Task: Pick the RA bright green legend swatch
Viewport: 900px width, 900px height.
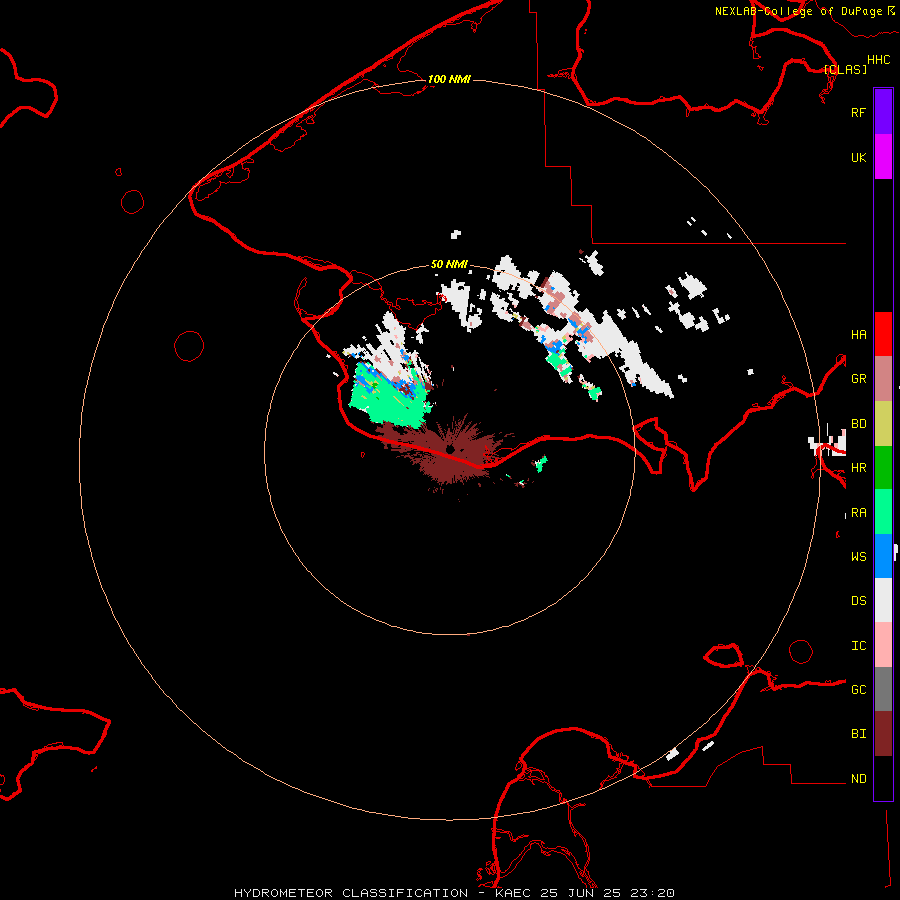Action: (x=883, y=512)
